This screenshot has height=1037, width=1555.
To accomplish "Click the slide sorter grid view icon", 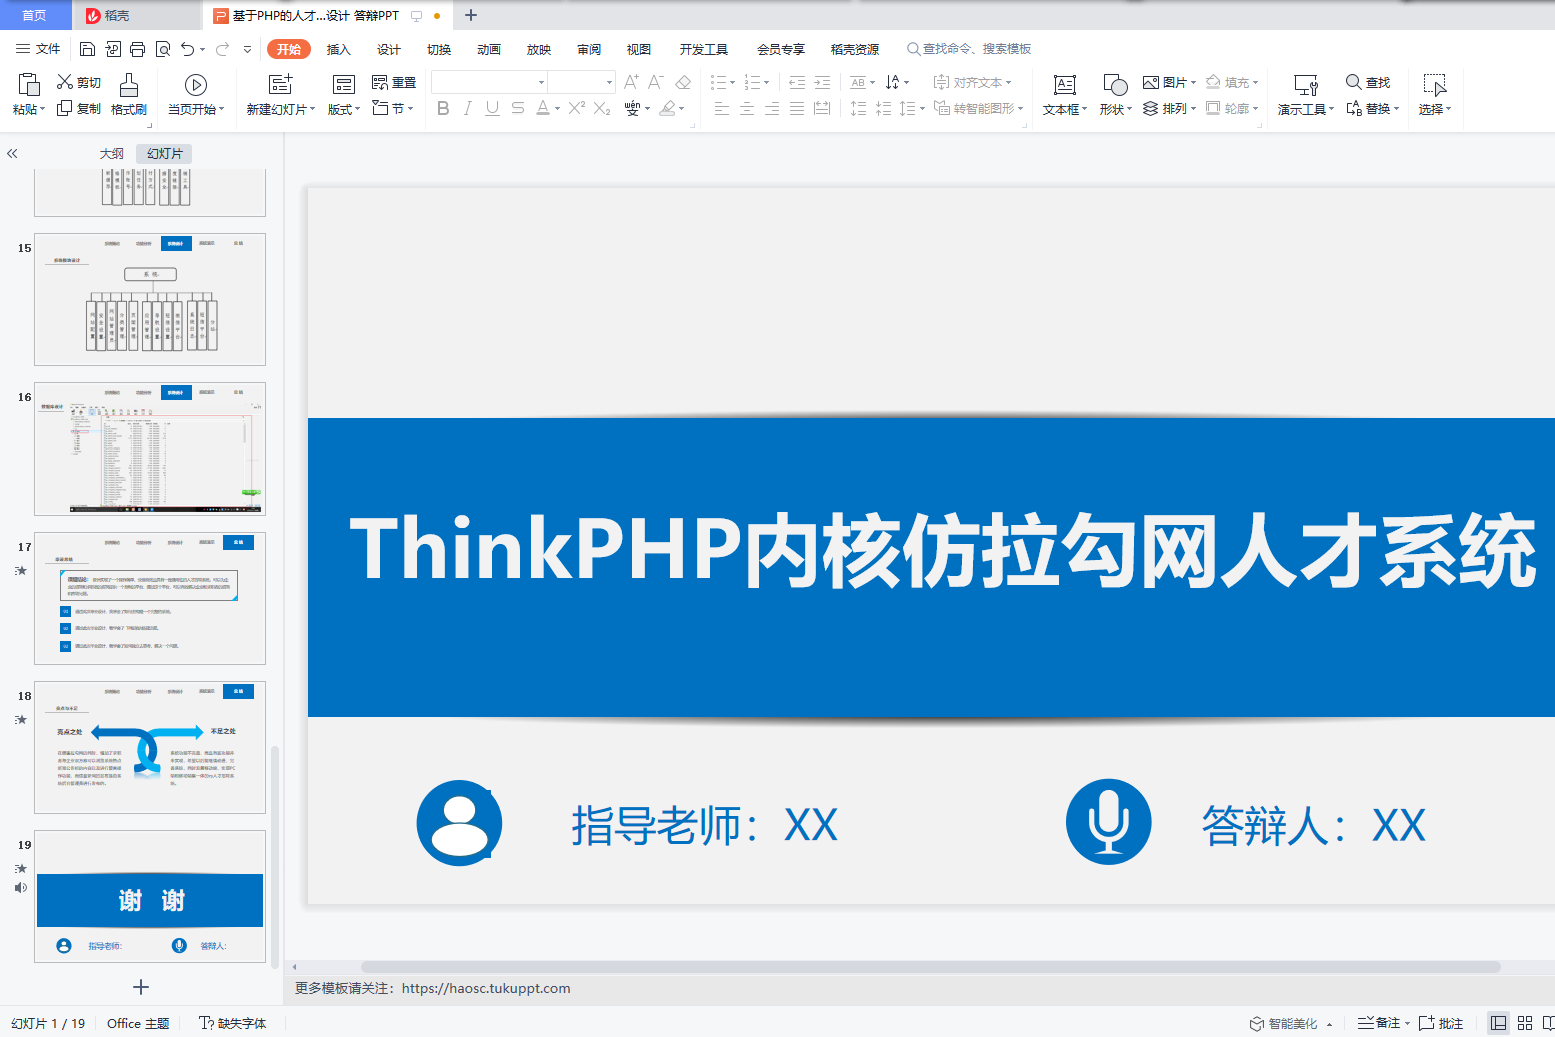I will (x=1525, y=1023).
